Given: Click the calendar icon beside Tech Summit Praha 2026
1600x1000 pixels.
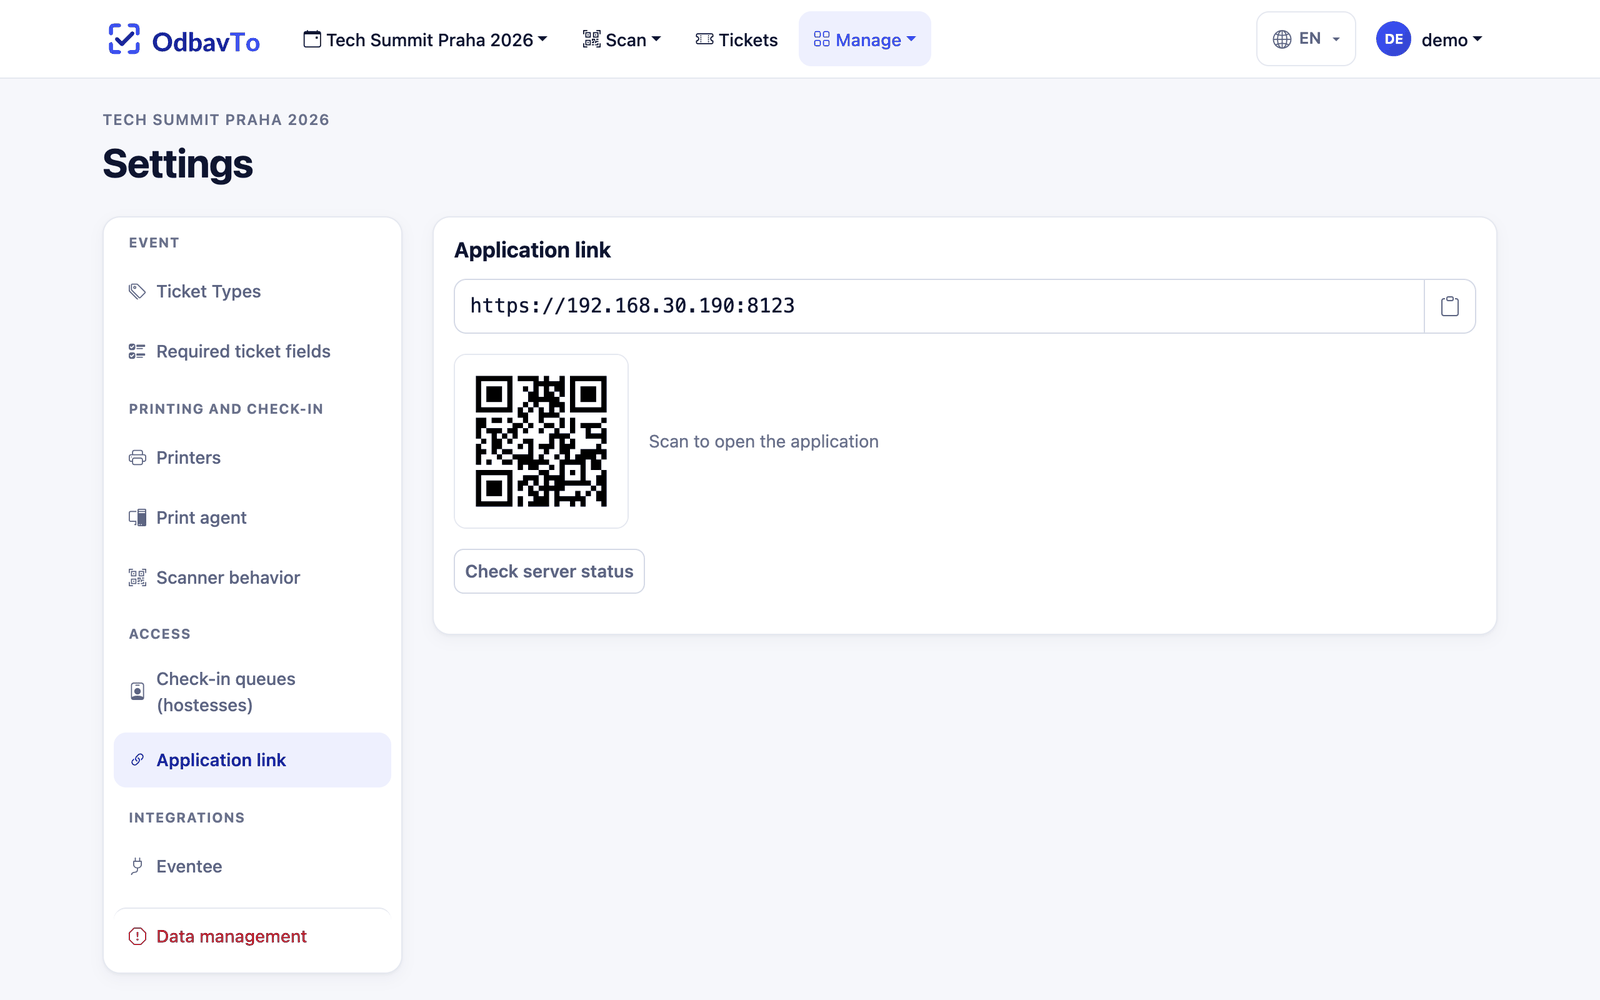Looking at the screenshot, I should [x=312, y=39].
